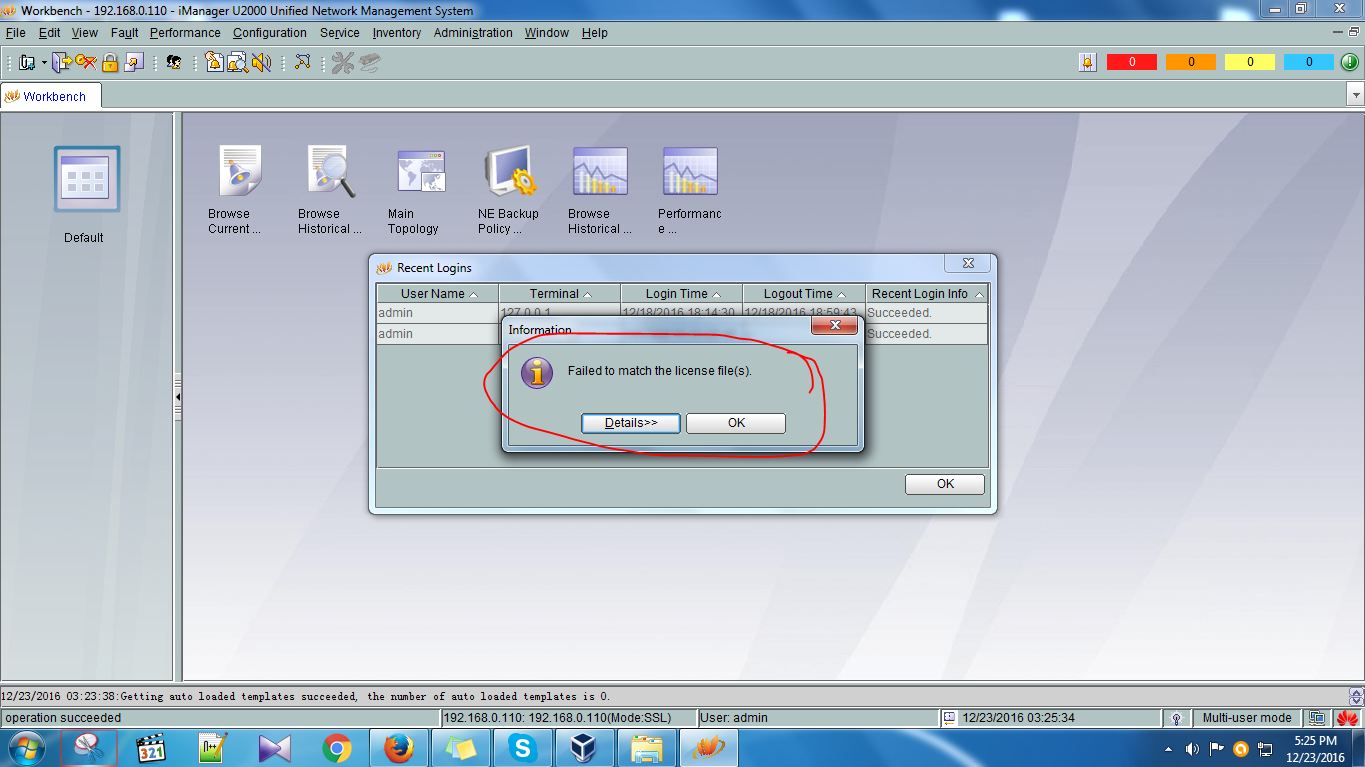Click the Custom View toolbar icon

pyautogui.click(x=27, y=62)
